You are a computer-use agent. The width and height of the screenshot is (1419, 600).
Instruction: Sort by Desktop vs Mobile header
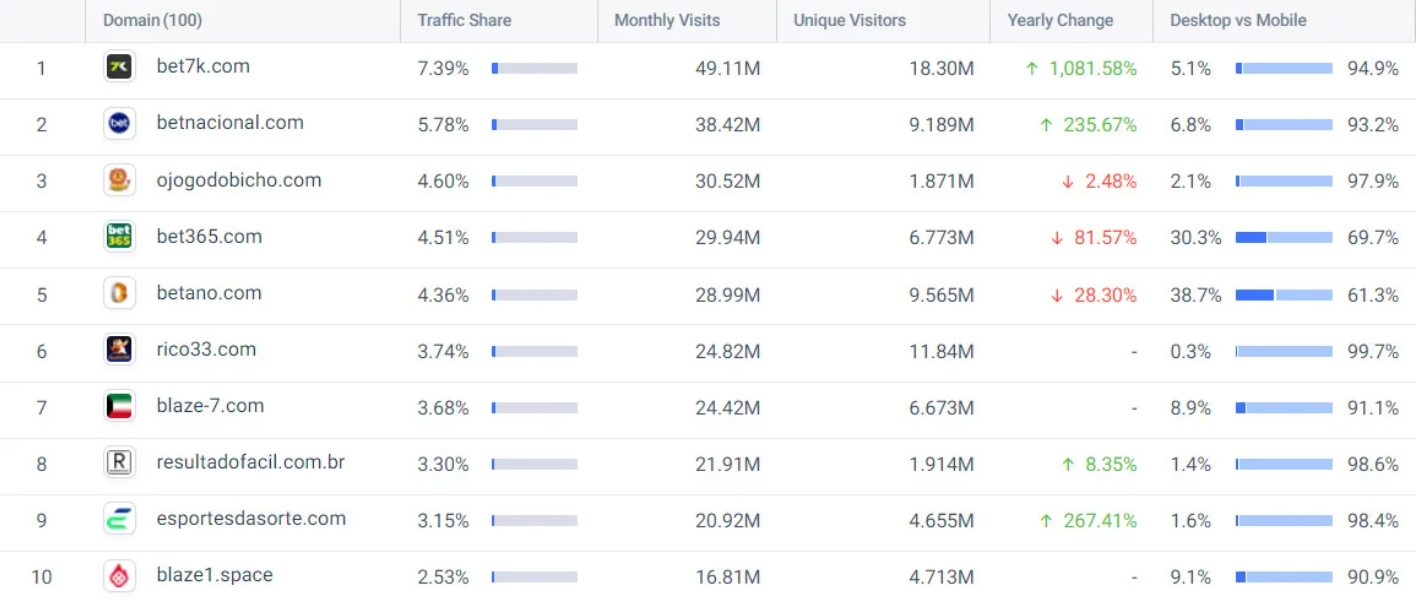click(1238, 20)
